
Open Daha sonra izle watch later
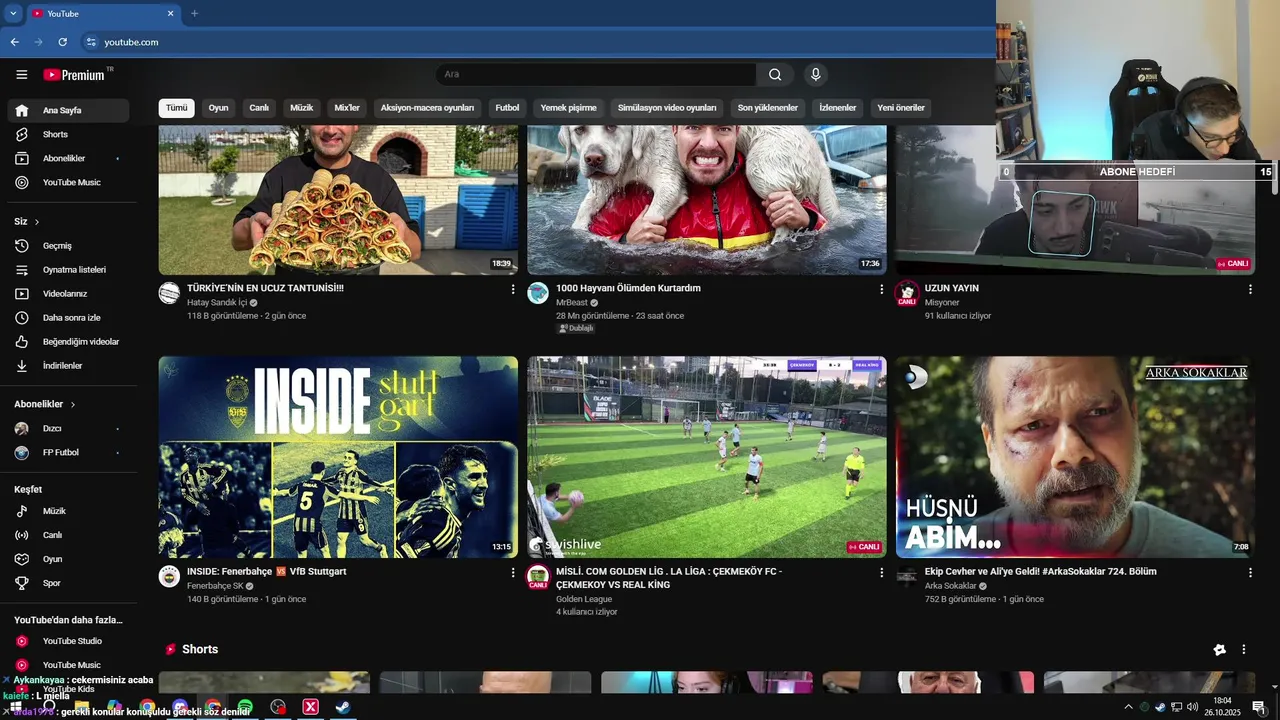click(68, 318)
